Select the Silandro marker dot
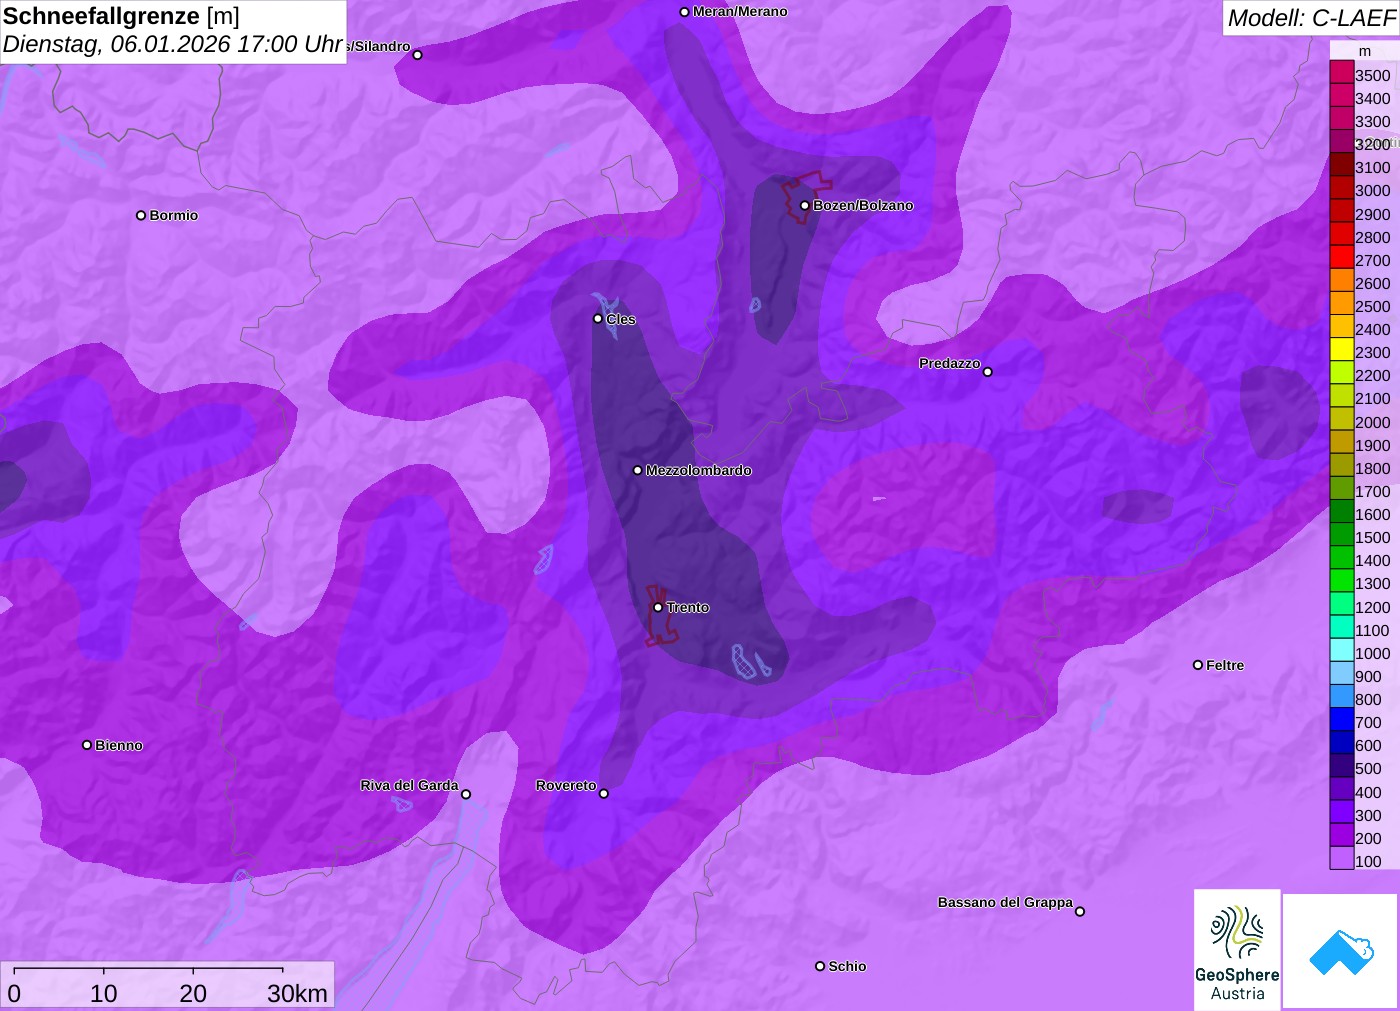Image resolution: width=1400 pixels, height=1011 pixels. click(x=418, y=55)
